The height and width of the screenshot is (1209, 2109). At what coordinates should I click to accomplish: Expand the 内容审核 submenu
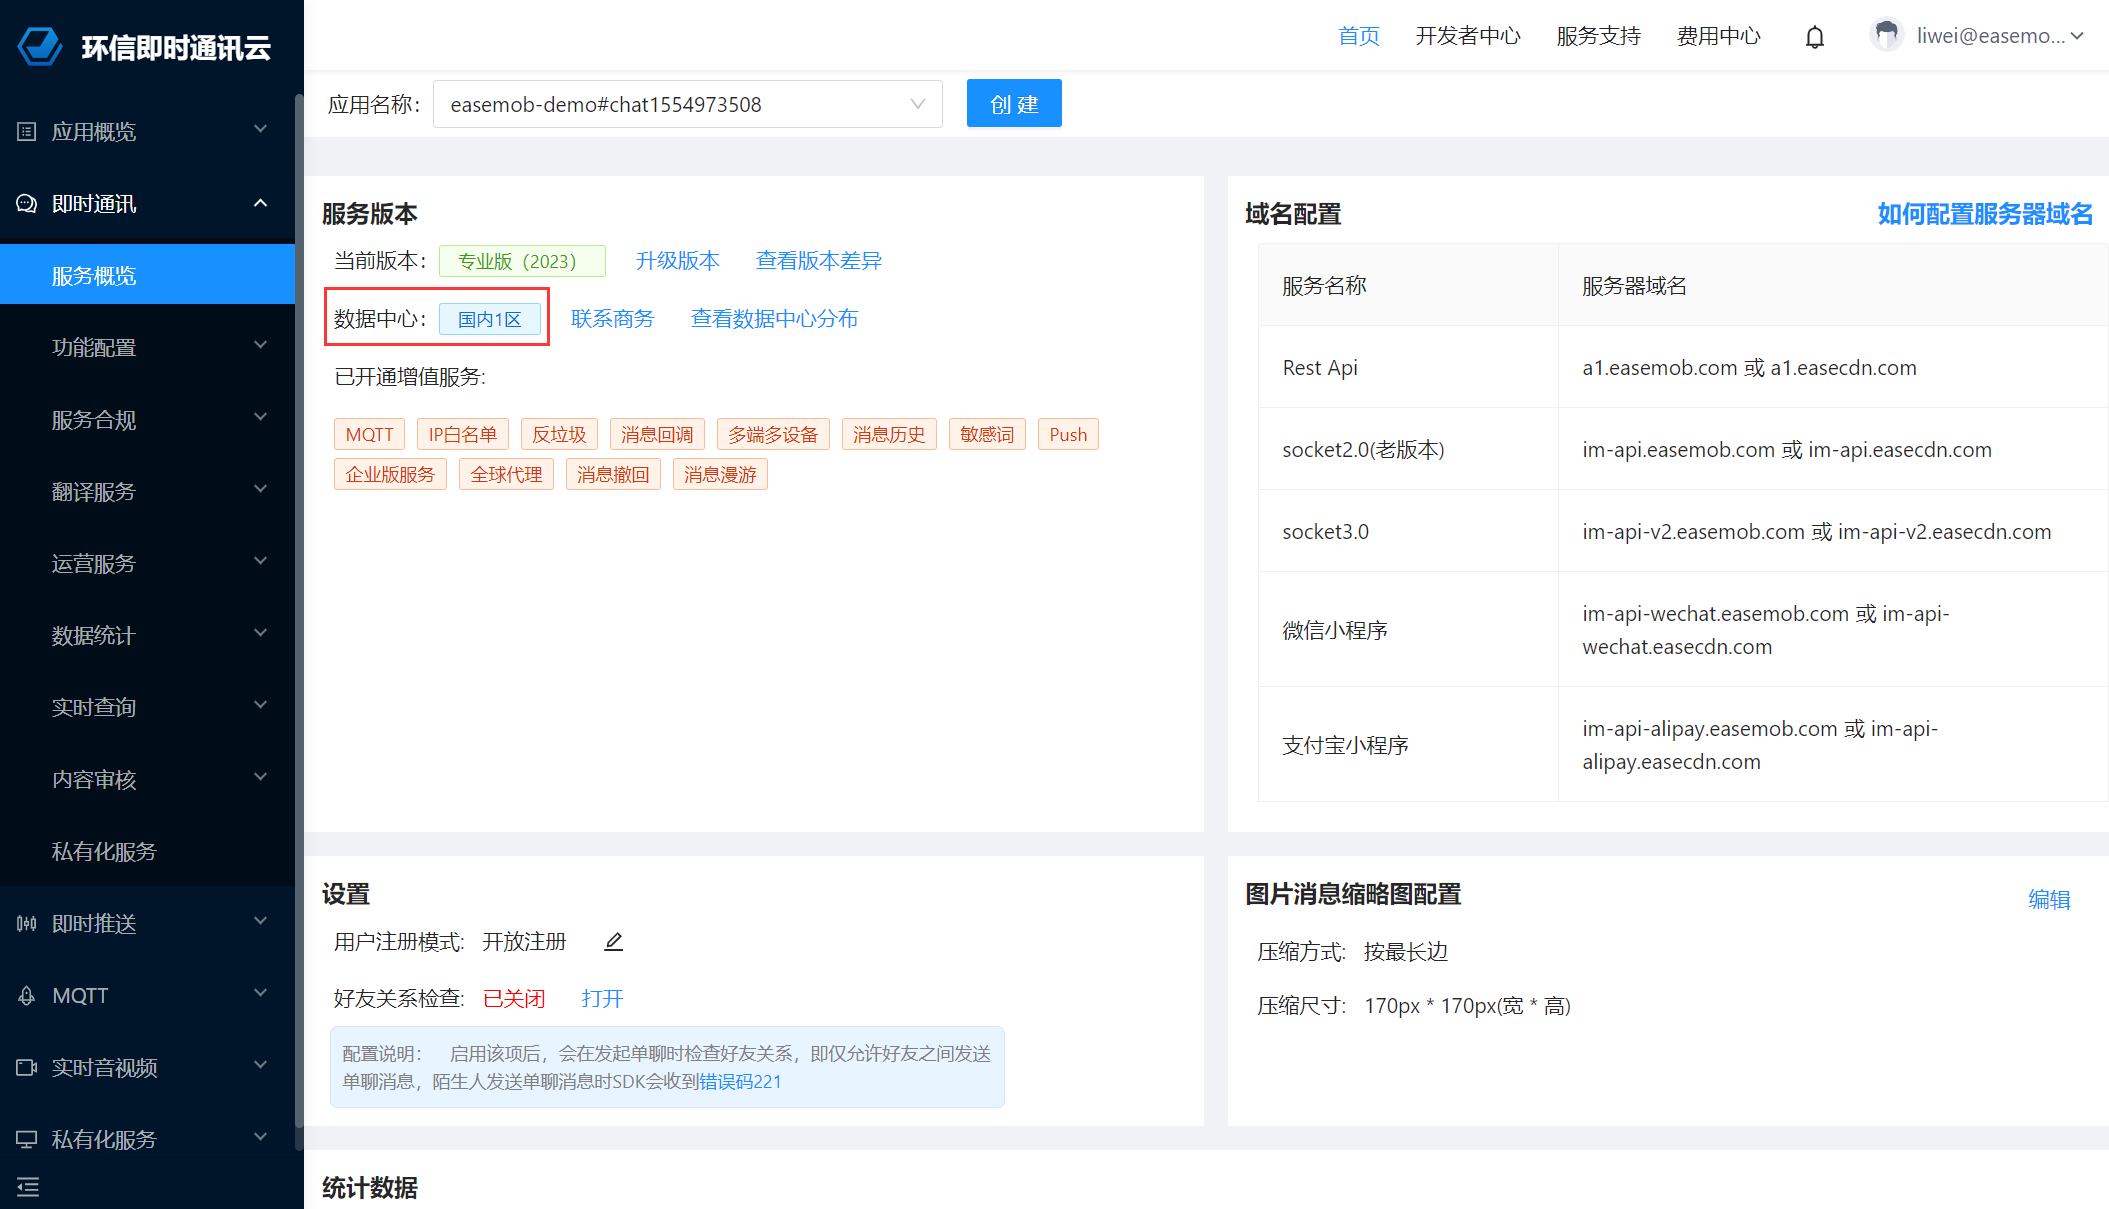coord(261,778)
